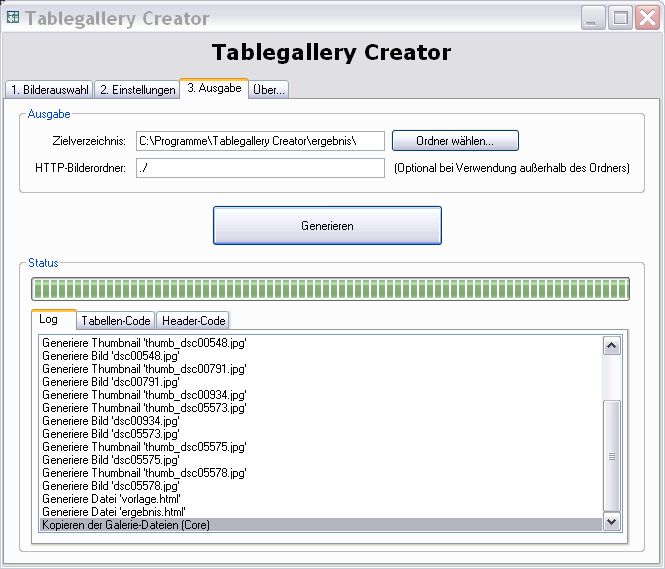
Task: Maximize the Tablegallery Creator window
Action: click(x=620, y=18)
